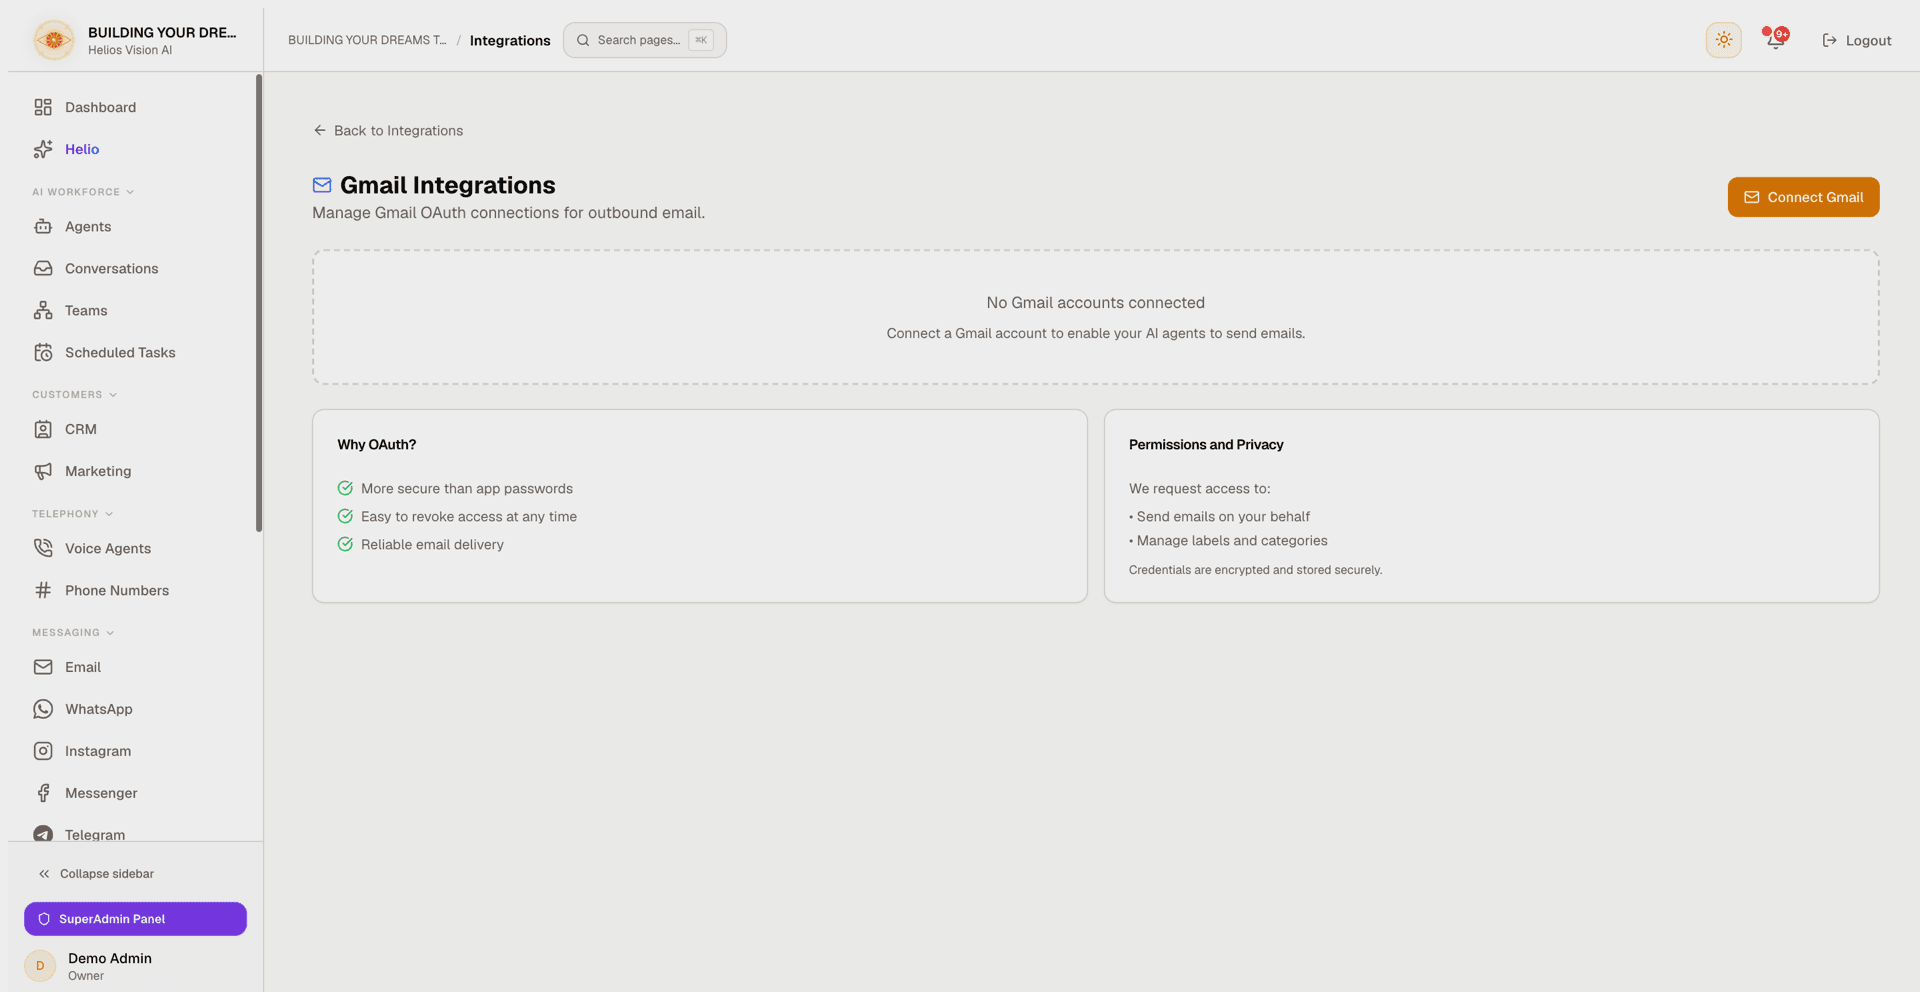This screenshot has width=1920, height=992.
Task: Open SuperAdmin Panel
Action: [x=135, y=919]
